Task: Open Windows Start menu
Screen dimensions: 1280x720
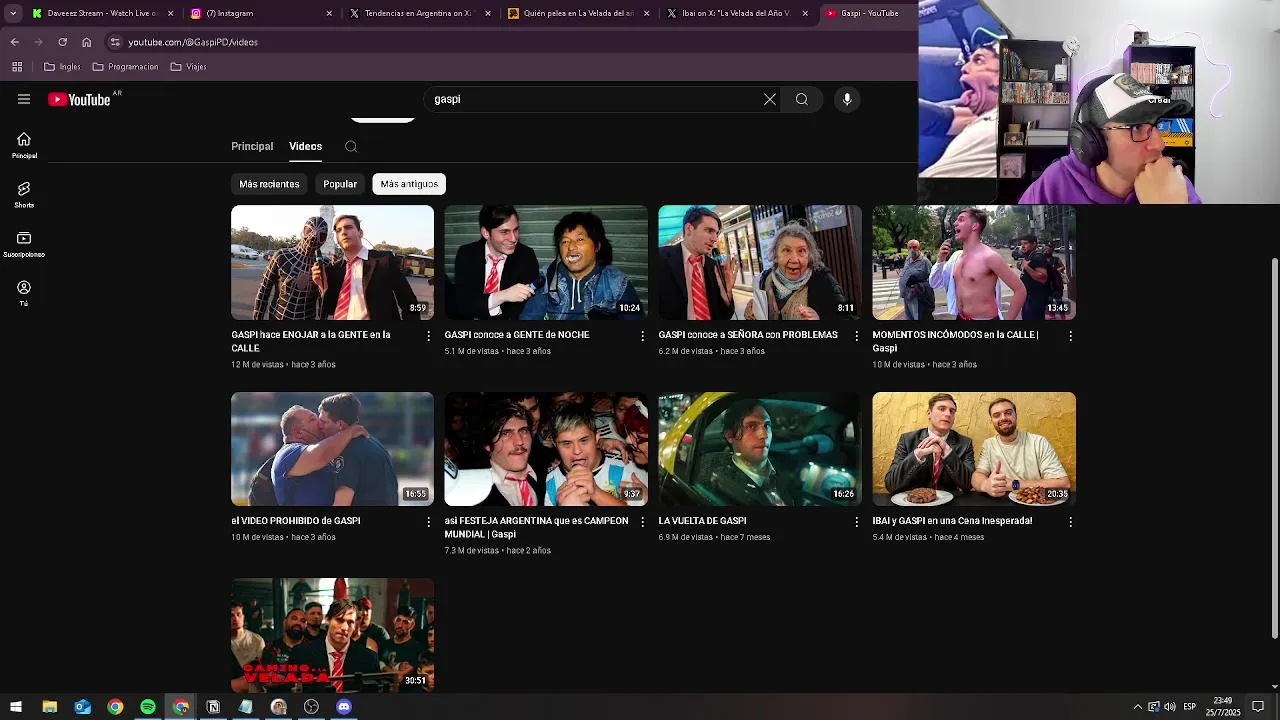Action: (16, 707)
